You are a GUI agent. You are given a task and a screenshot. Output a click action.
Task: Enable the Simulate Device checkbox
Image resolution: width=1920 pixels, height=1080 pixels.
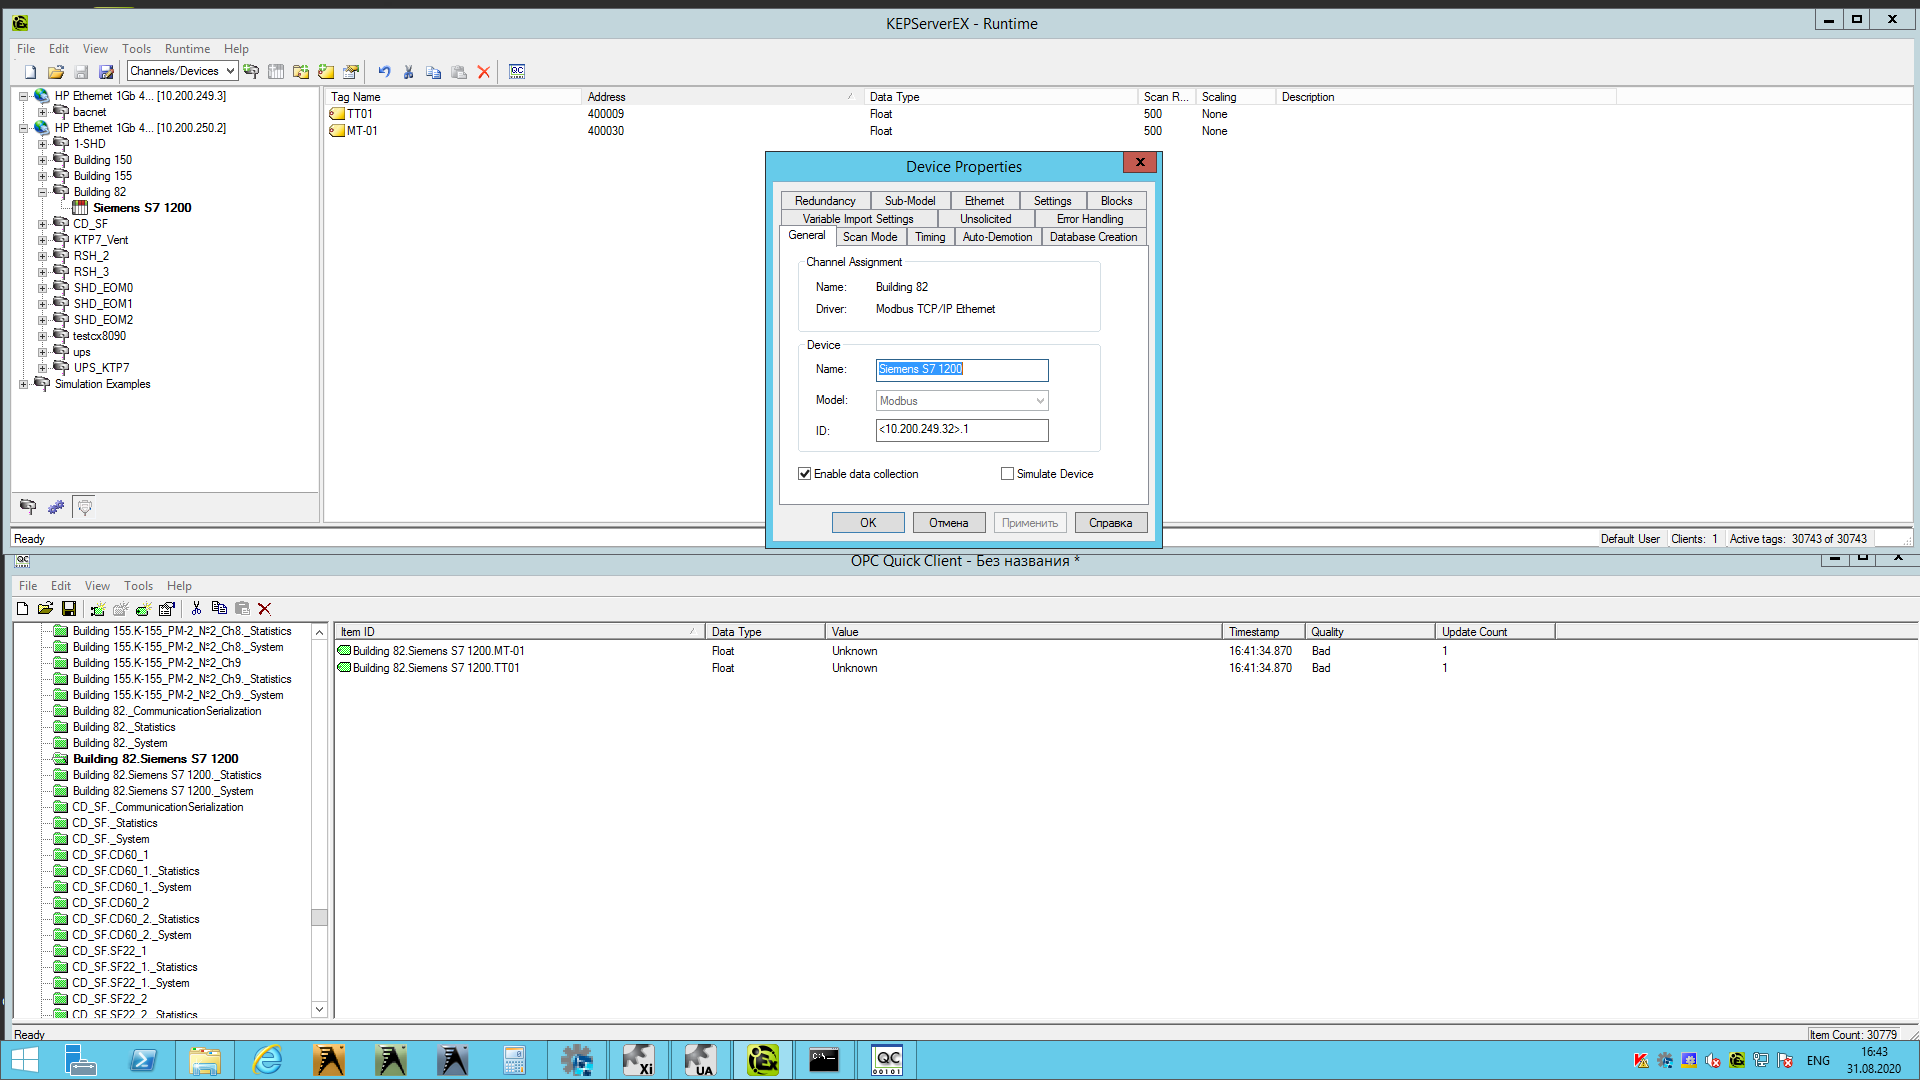click(1008, 473)
